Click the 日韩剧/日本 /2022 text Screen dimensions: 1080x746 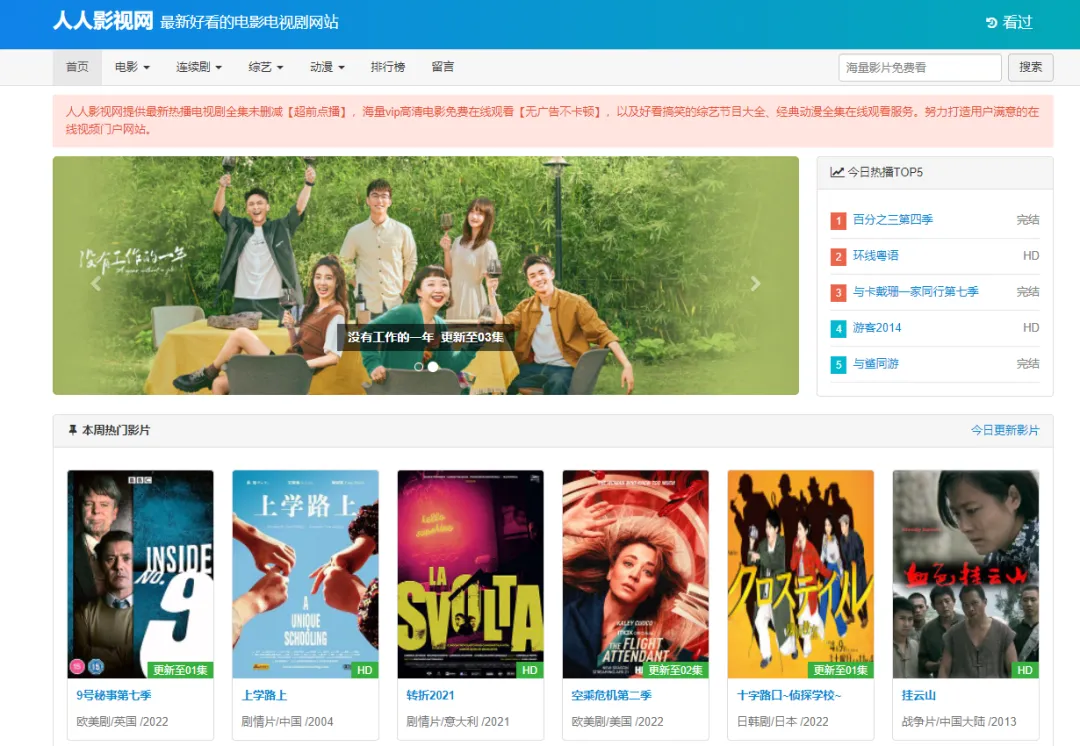point(782,722)
